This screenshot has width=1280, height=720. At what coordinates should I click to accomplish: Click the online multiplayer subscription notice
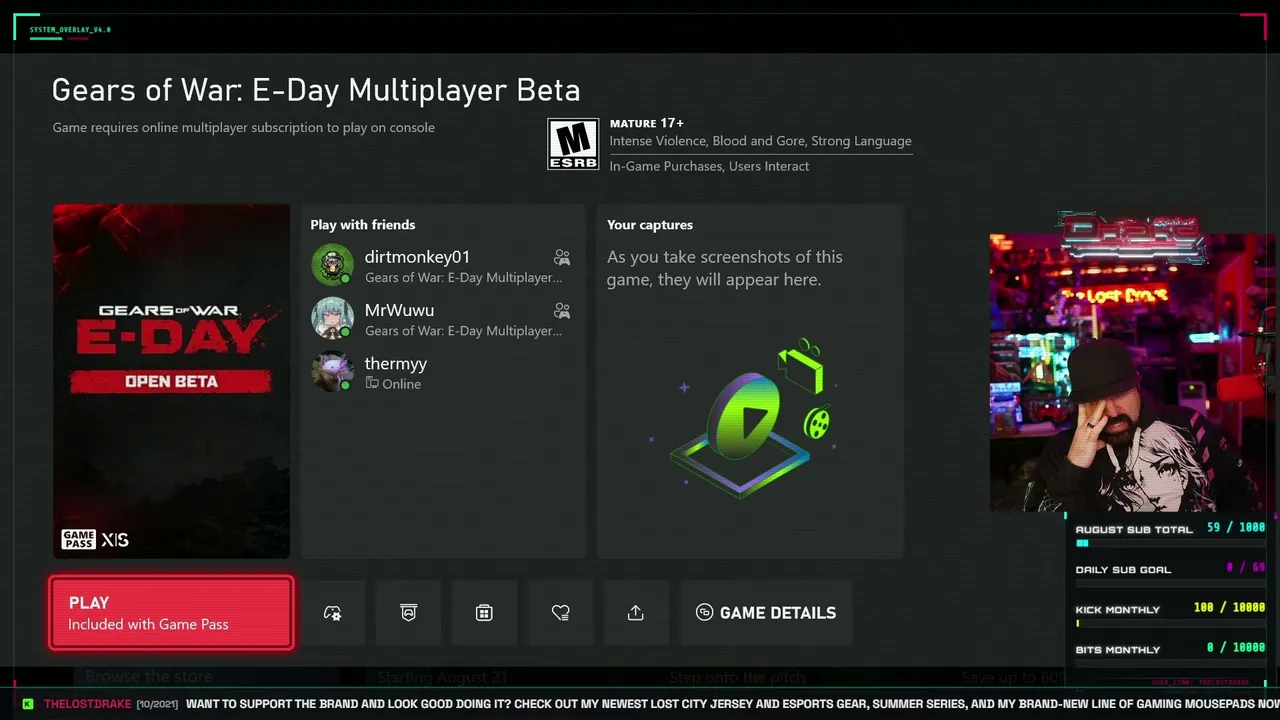pos(243,128)
